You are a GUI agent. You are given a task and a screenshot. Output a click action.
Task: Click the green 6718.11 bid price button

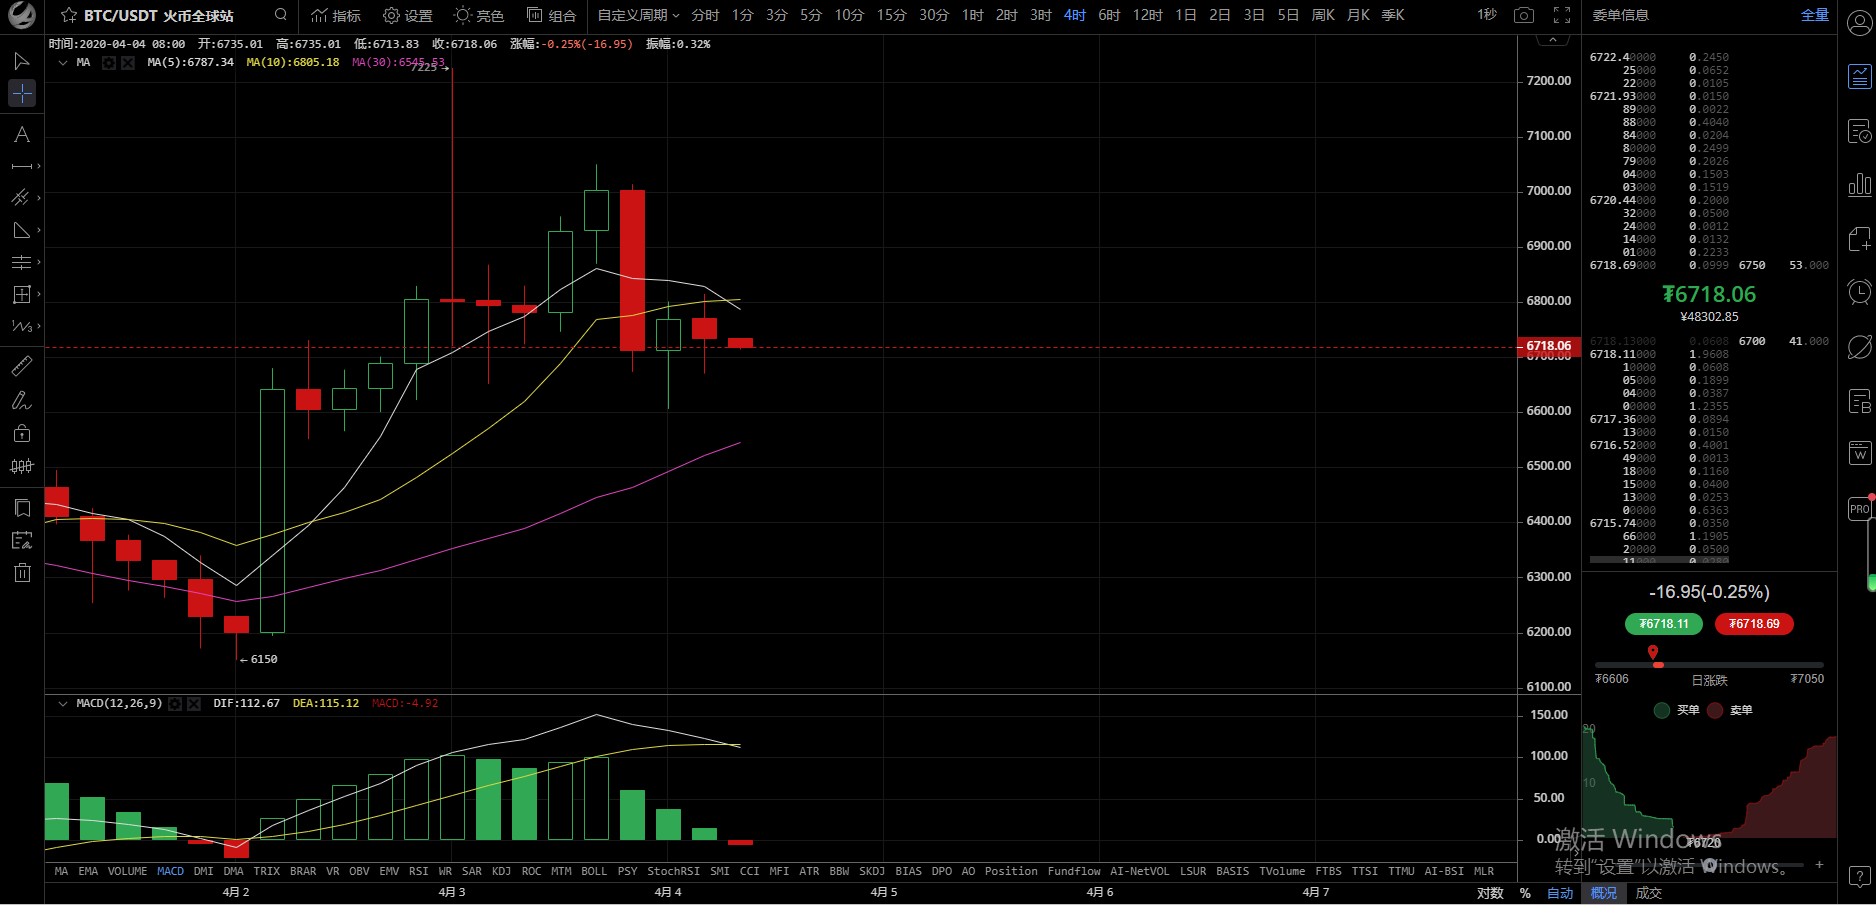(1664, 624)
